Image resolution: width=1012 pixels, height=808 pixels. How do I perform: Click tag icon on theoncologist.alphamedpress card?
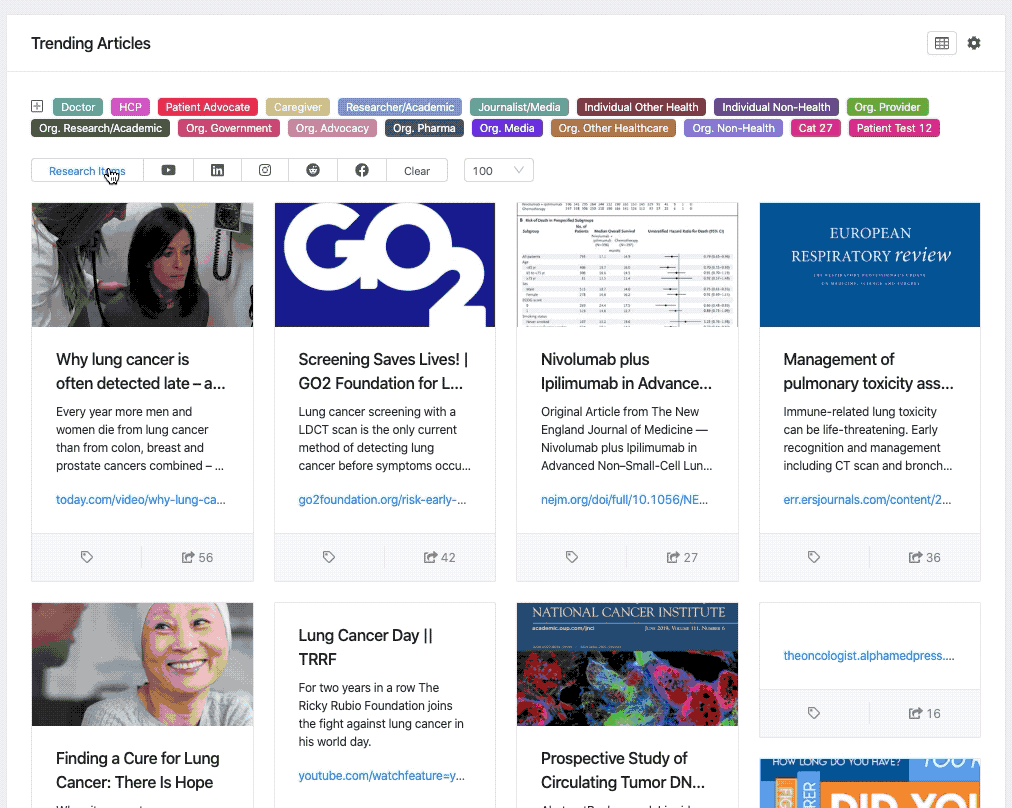coord(814,713)
